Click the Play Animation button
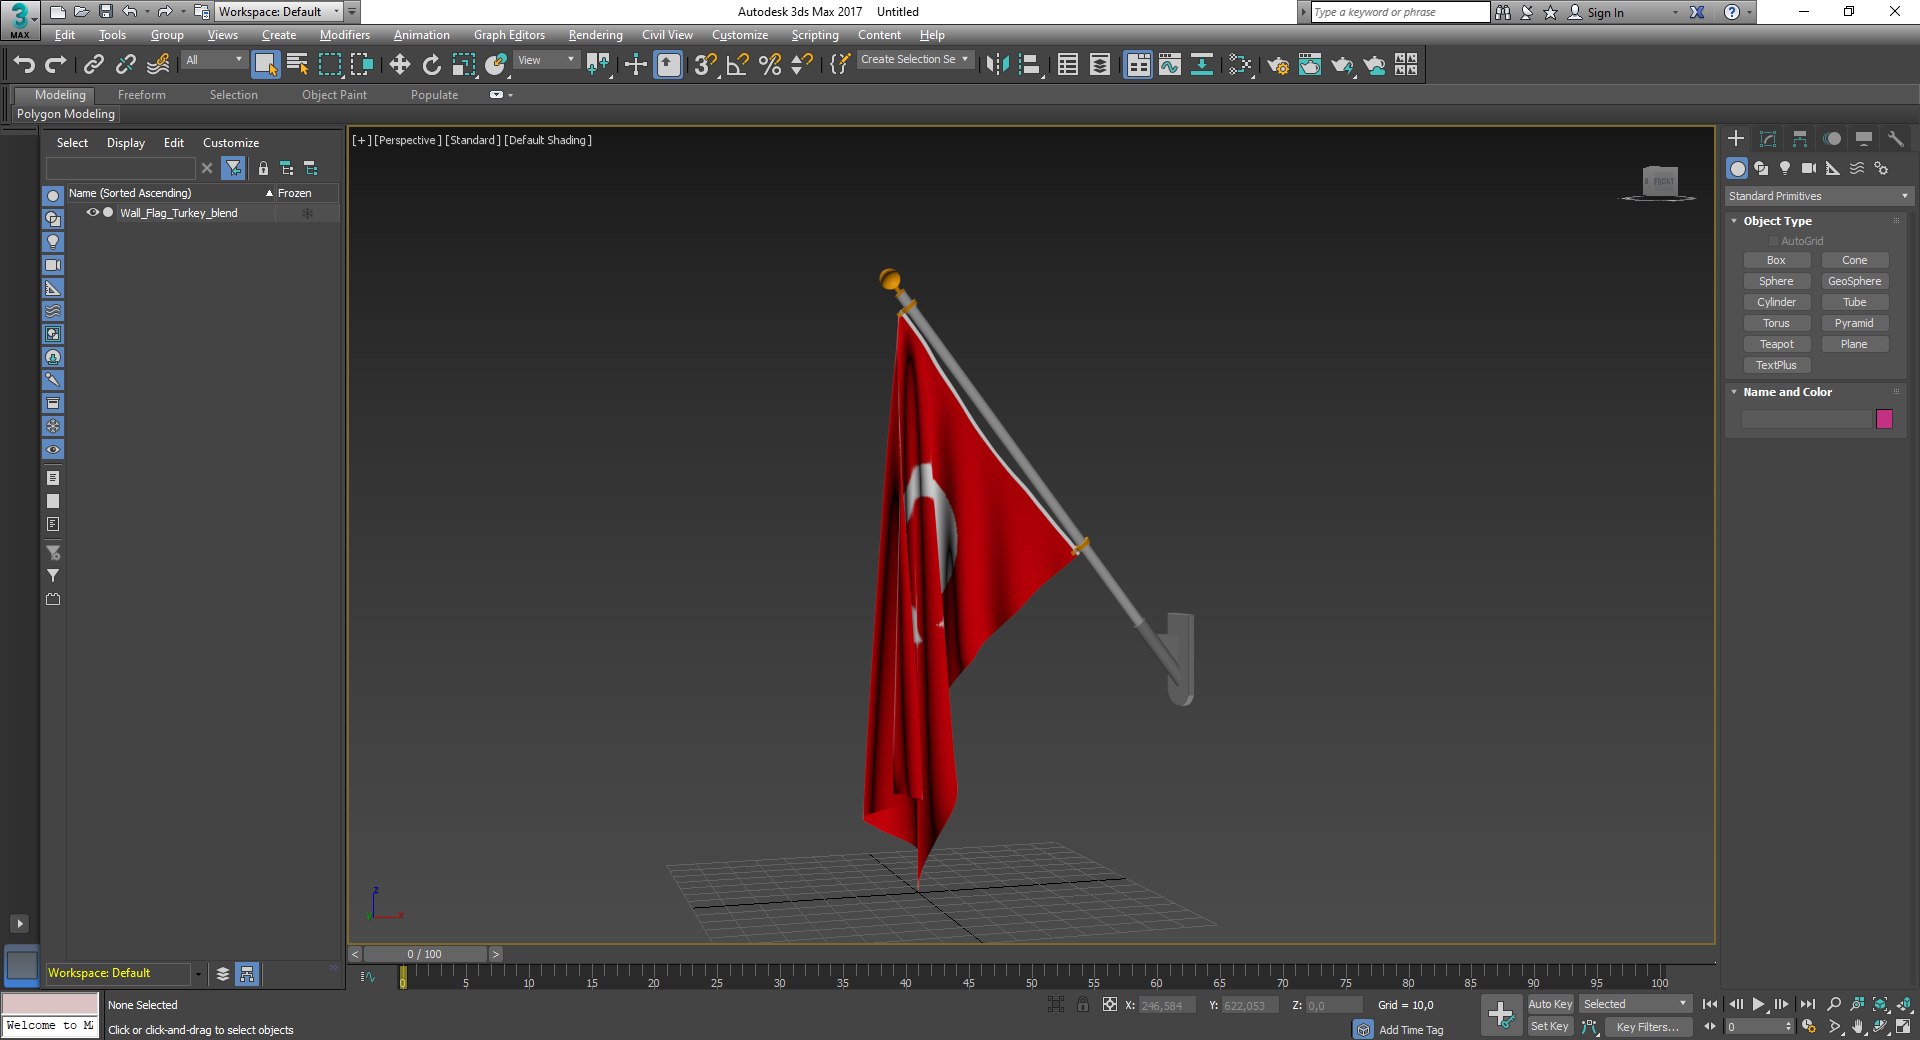Image resolution: width=1920 pixels, height=1040 pixels. (x=1758, y=1004)
